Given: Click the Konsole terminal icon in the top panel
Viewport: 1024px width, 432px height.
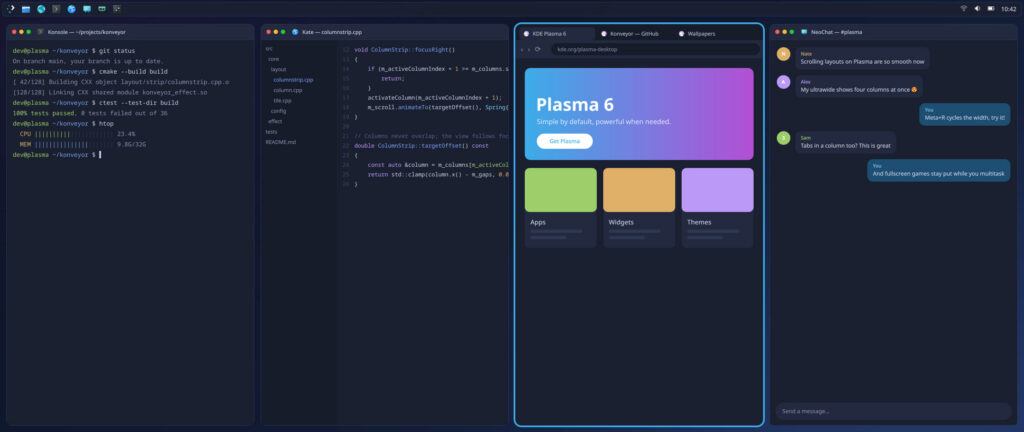Looking at the screenshot, I should click(x=56, y=9).
